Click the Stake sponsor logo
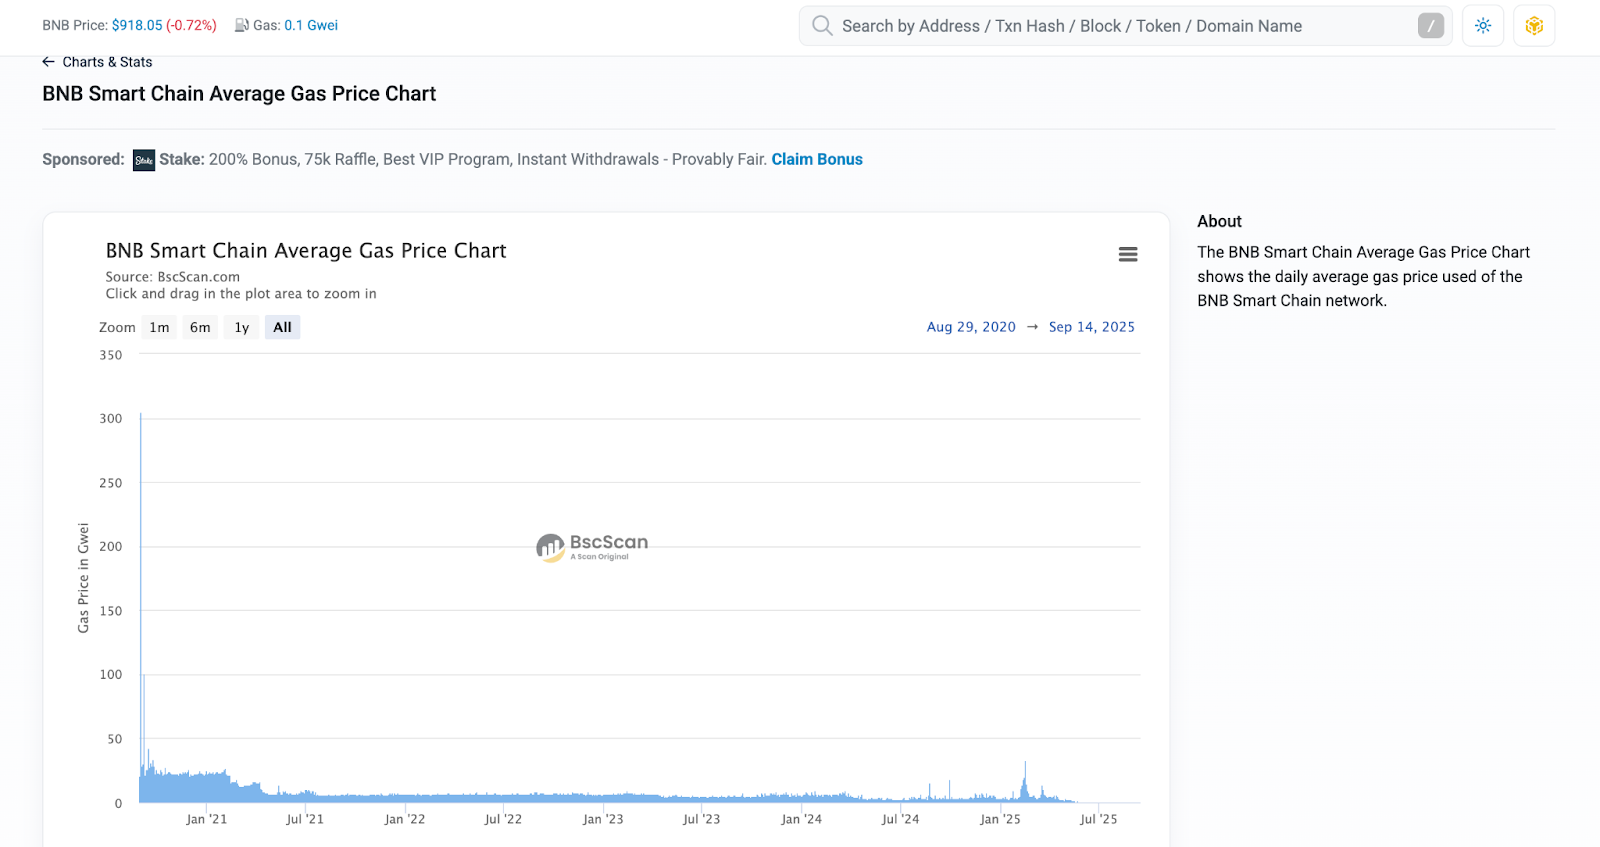The width and height of the screenshot is (1600, 847). coord(144,160)
